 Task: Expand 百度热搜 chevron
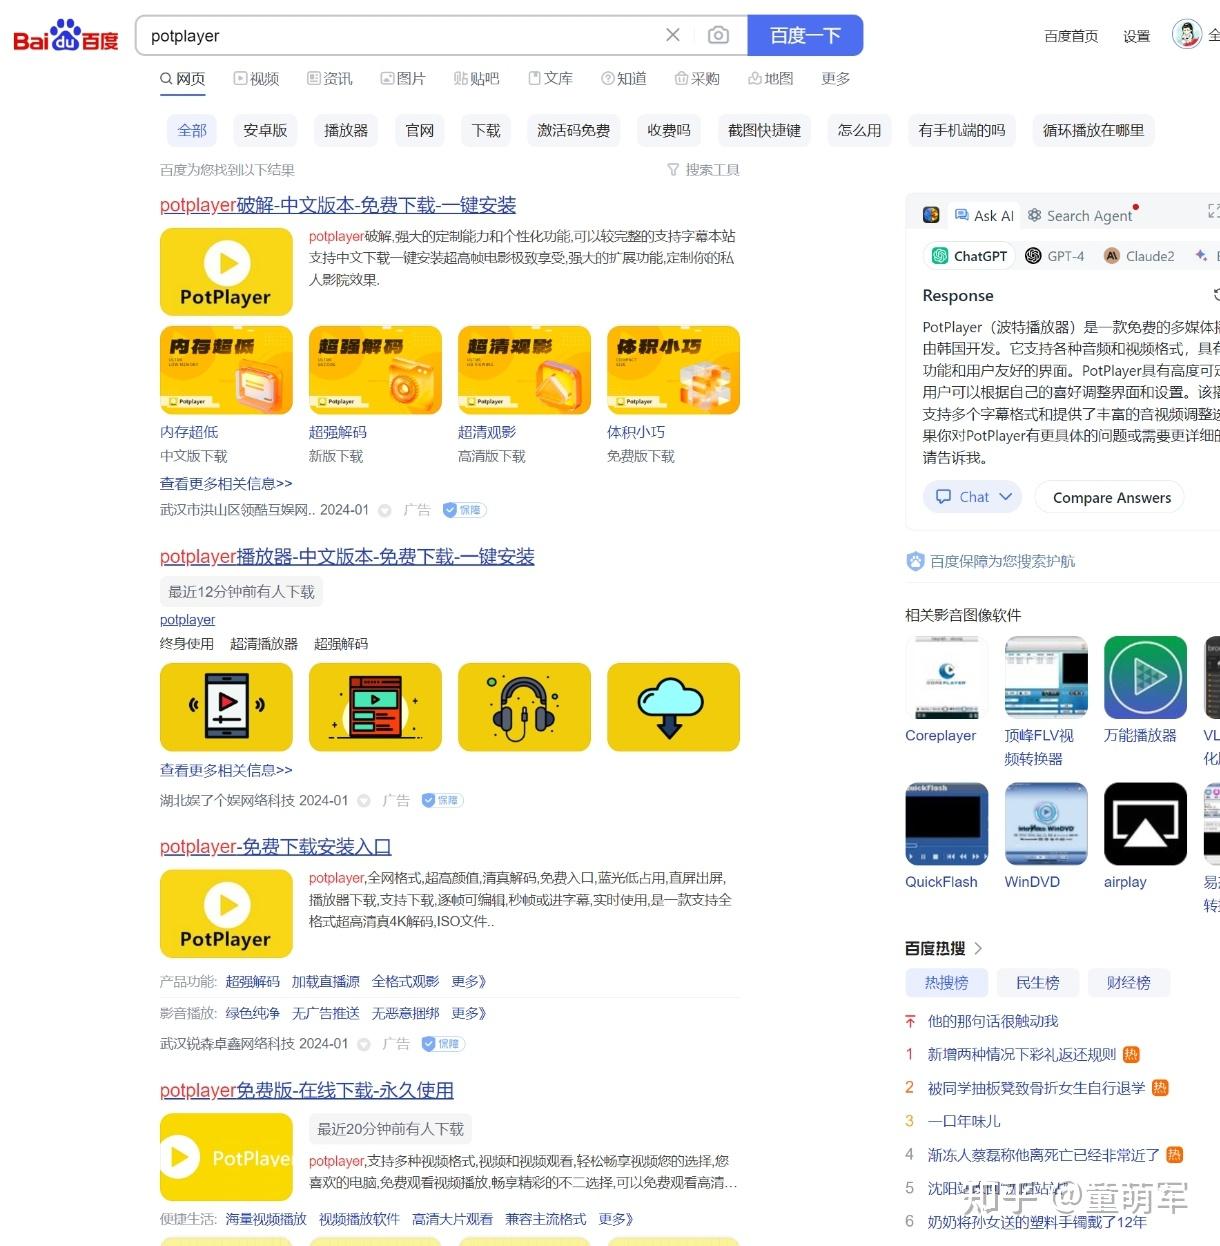pyautogui.click(x=978, y=948)
